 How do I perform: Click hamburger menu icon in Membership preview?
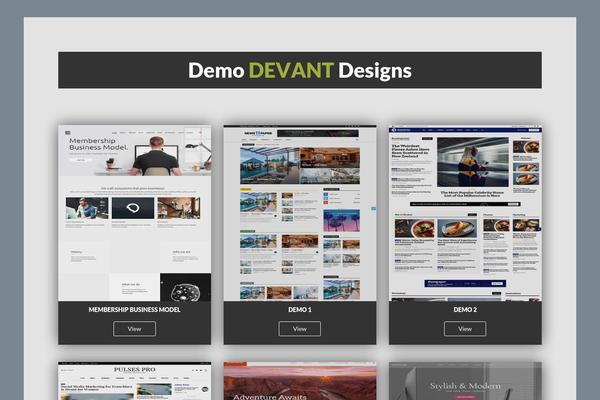[x=68, y=133]
